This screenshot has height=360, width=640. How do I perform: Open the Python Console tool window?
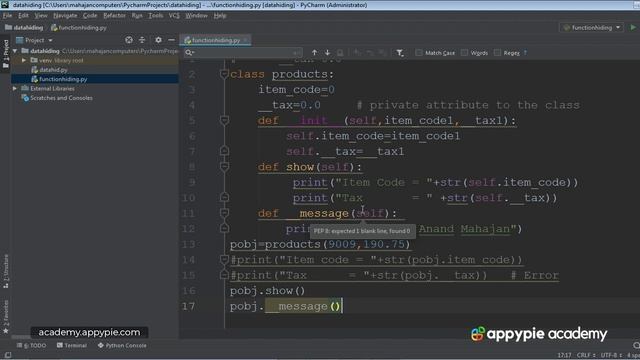122,346
